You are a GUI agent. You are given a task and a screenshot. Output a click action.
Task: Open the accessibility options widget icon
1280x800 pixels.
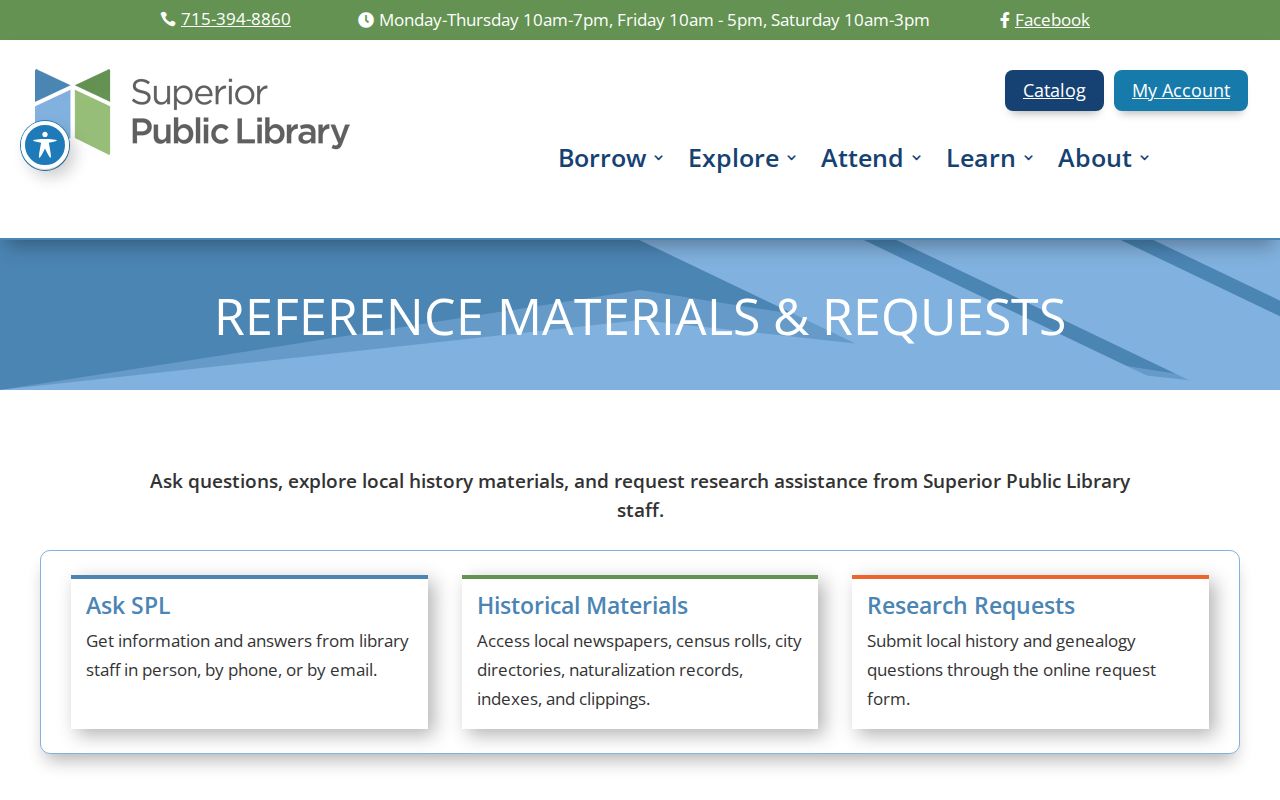point(45,145)
